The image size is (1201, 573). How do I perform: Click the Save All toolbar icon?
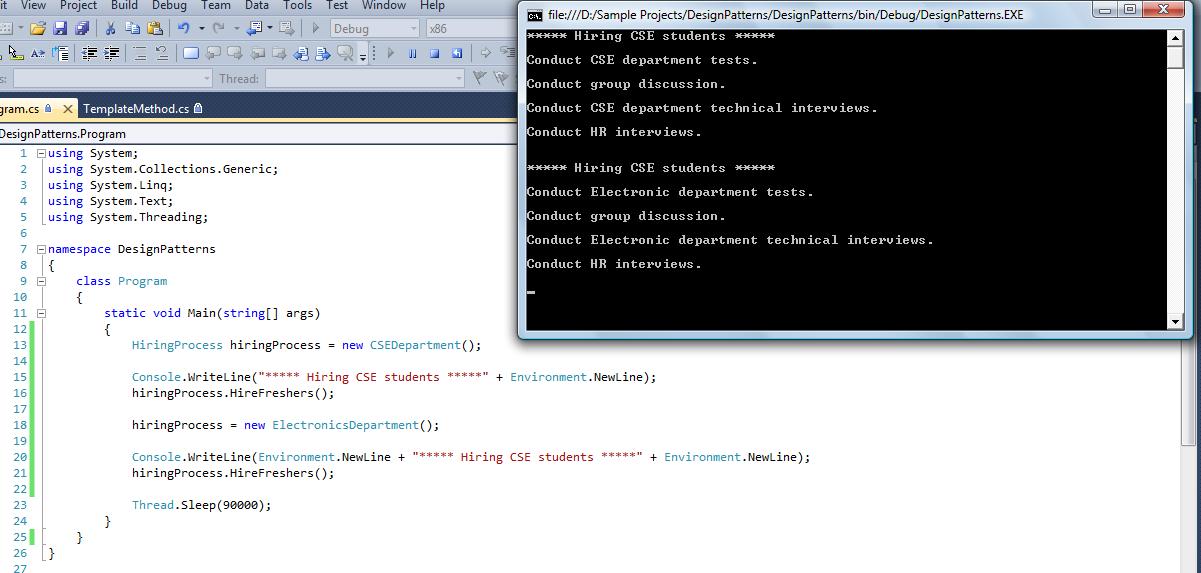pyautogui.click(x=81, y=29)
